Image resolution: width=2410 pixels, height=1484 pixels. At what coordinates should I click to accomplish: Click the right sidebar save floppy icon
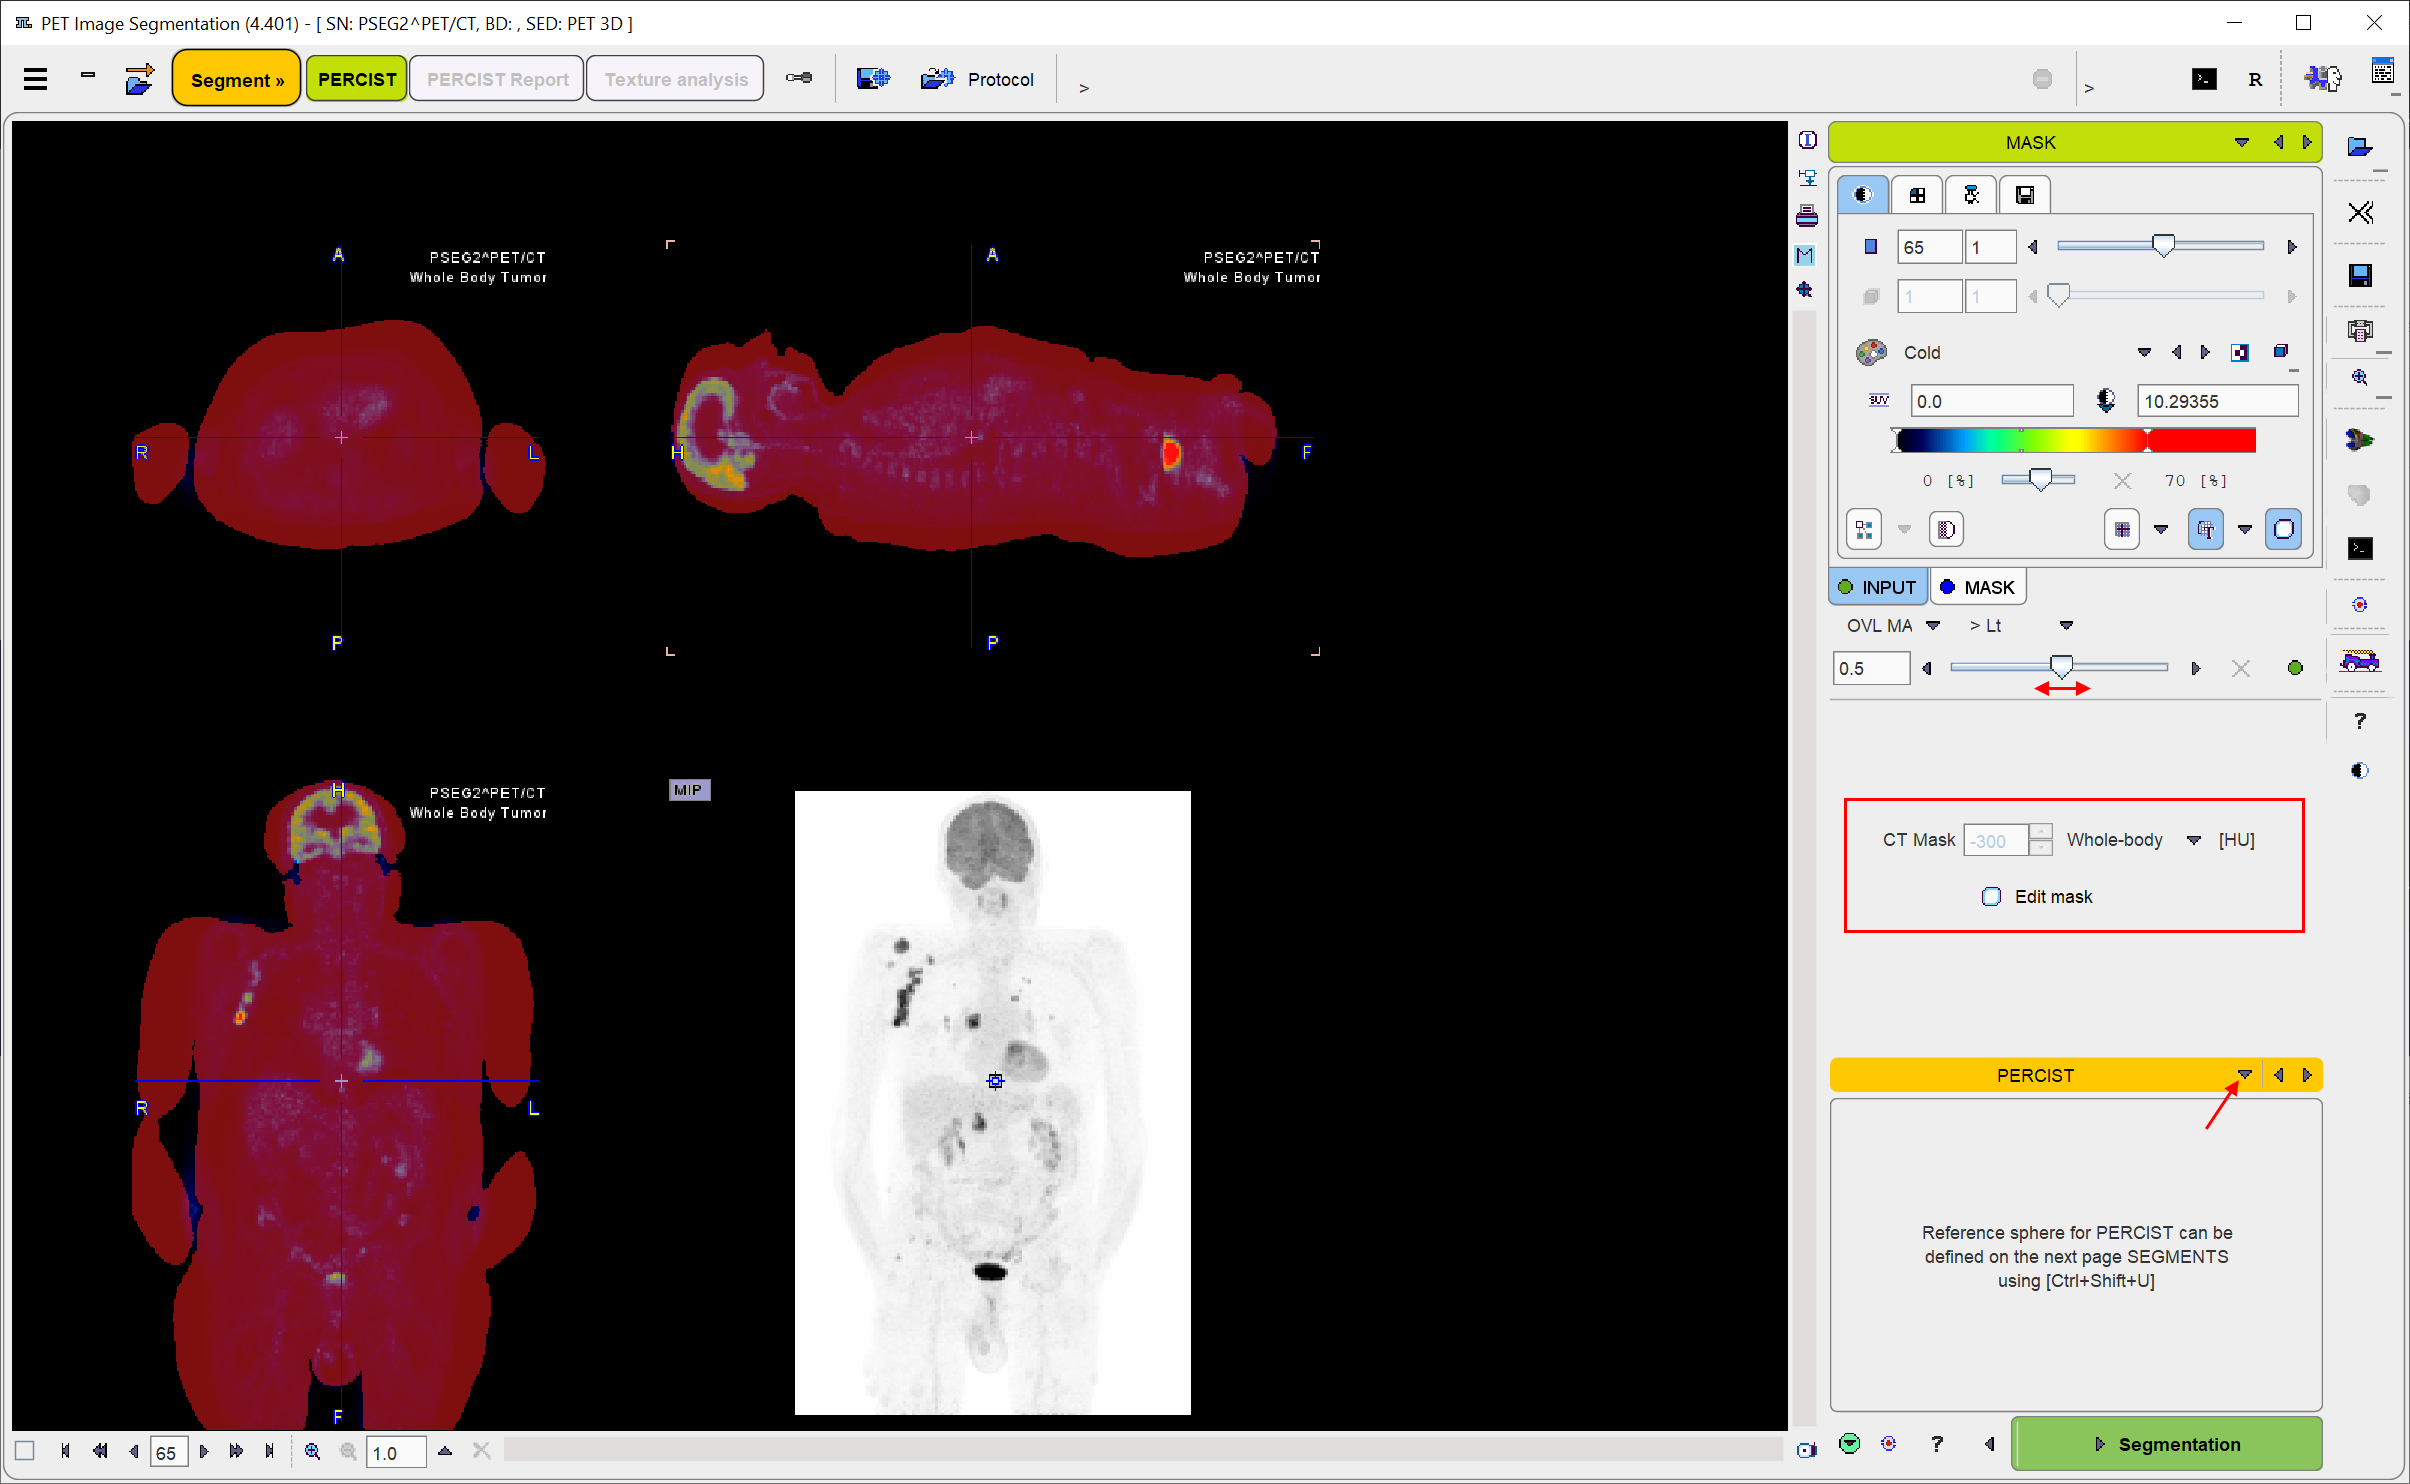(x=2360, y=275)
